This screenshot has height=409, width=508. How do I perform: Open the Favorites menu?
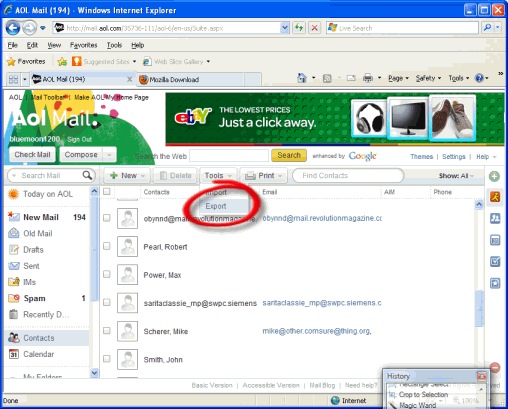pyautogui.click(x=83, y=45)
